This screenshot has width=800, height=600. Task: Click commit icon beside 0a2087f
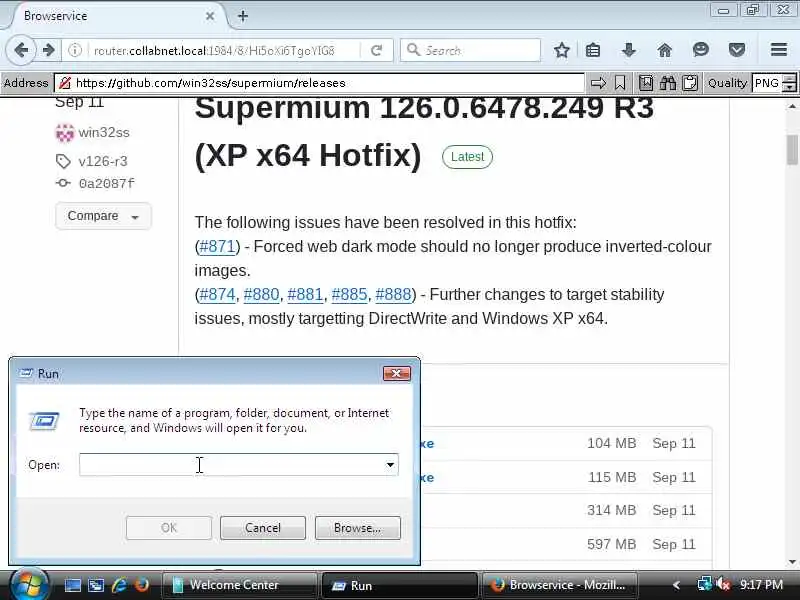point(63,183)
